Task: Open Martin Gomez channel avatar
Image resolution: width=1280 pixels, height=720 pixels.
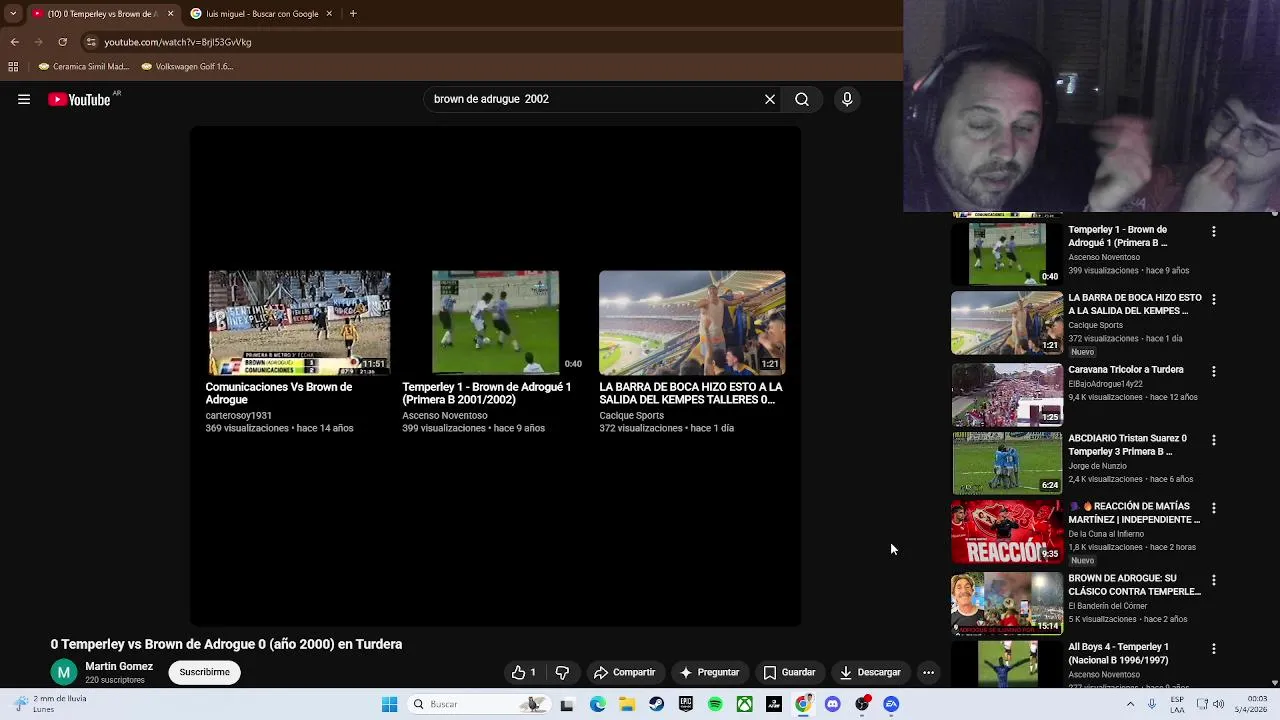Action: coord(63,672)
